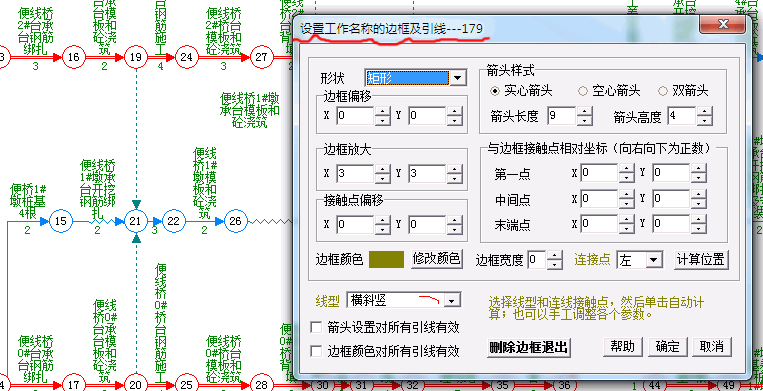Click the 计算位置 button
The height and width of the screenshot is (391, 763).
point(701,259)
